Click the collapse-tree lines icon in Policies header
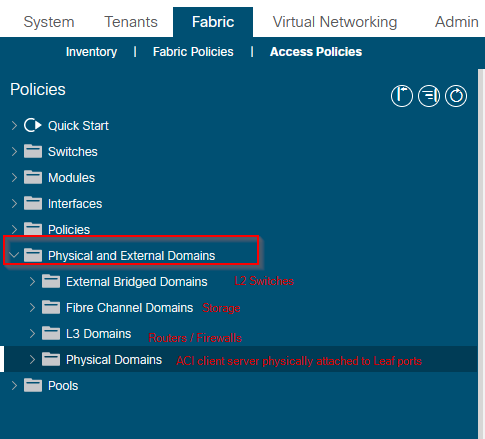This screenshot has height=439, width=485. 429,96
